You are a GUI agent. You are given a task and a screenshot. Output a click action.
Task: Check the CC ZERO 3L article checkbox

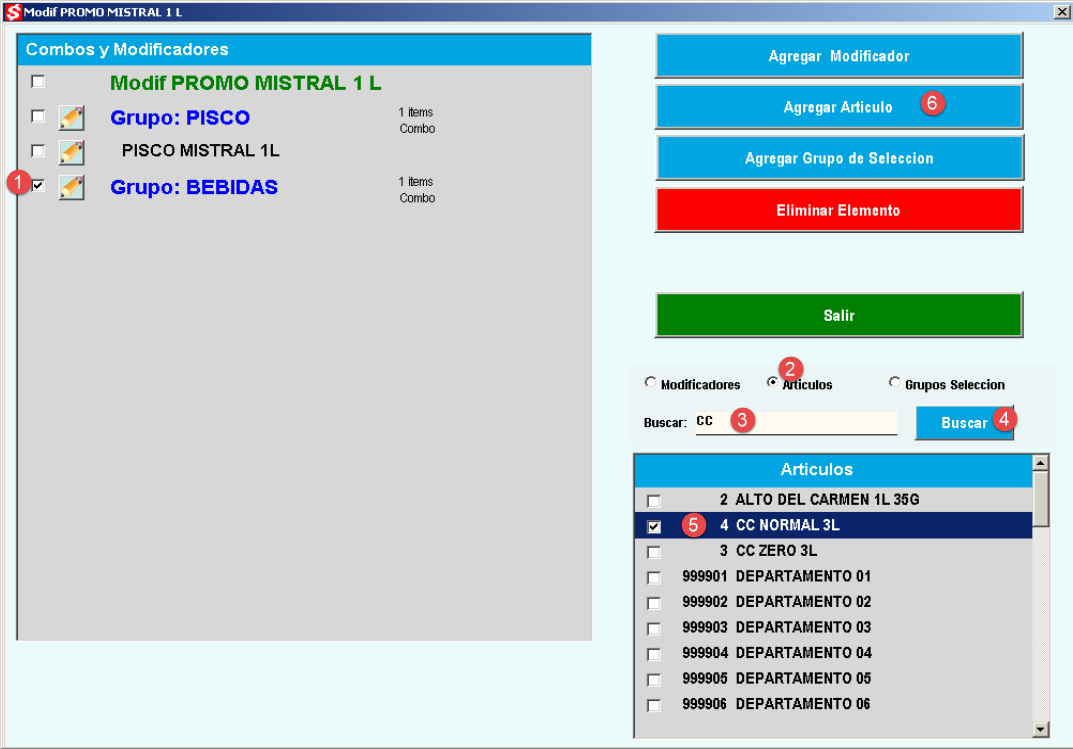[x=654, y=552]
